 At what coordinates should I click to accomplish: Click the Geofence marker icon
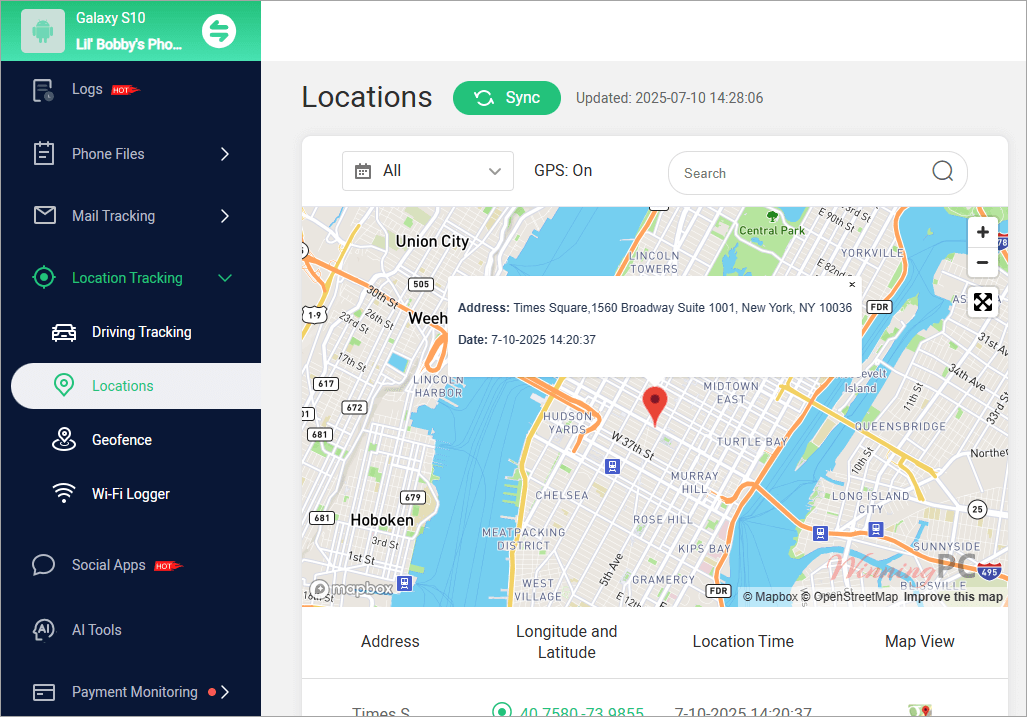tap(64, 439)
